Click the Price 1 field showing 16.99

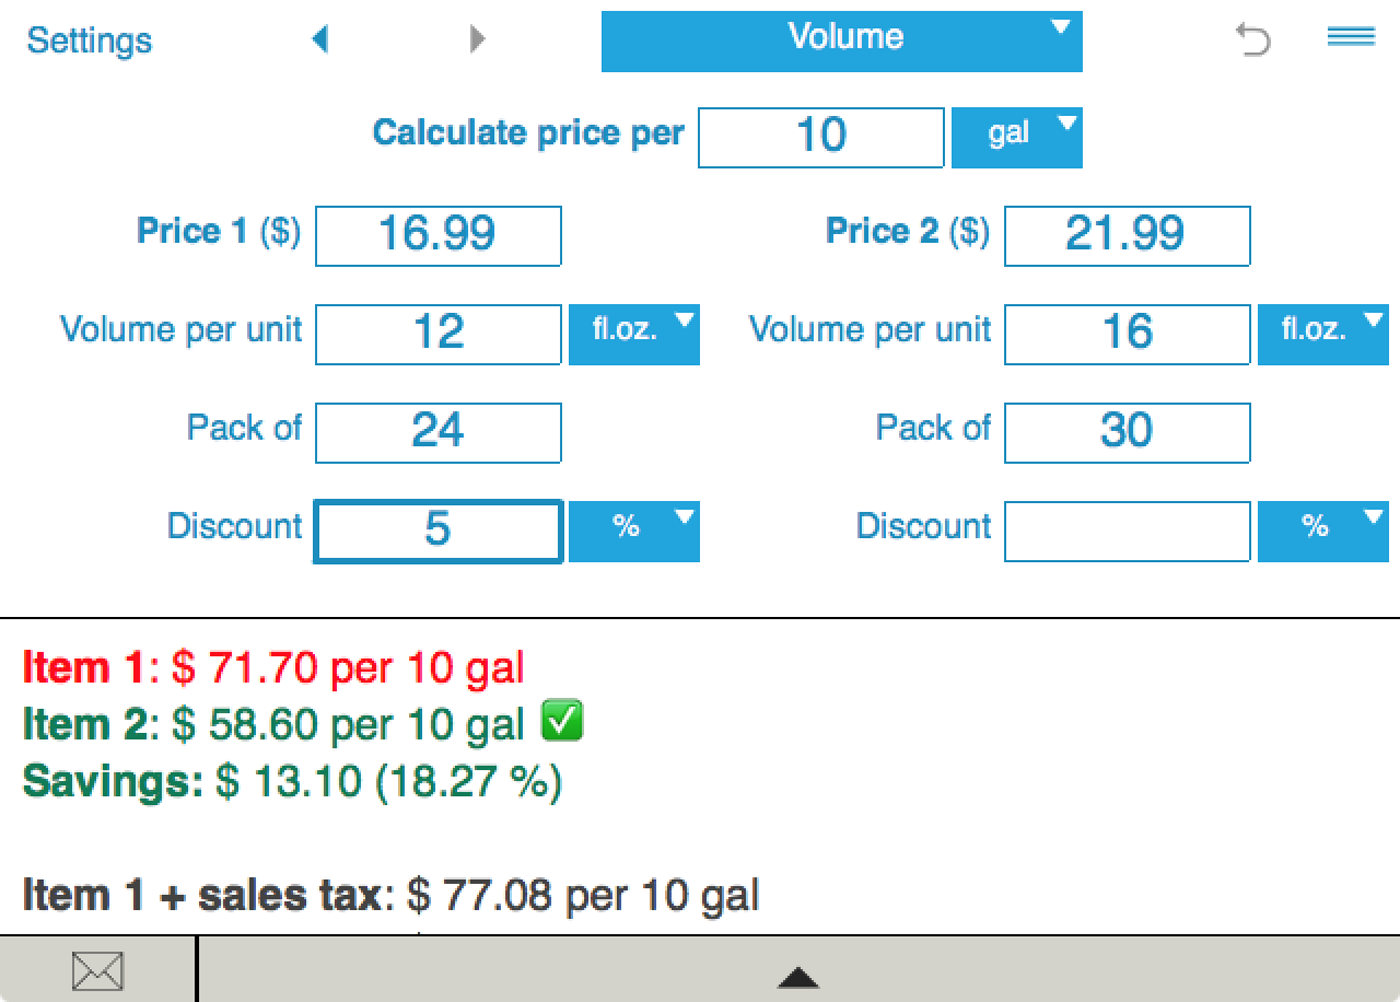438,236
